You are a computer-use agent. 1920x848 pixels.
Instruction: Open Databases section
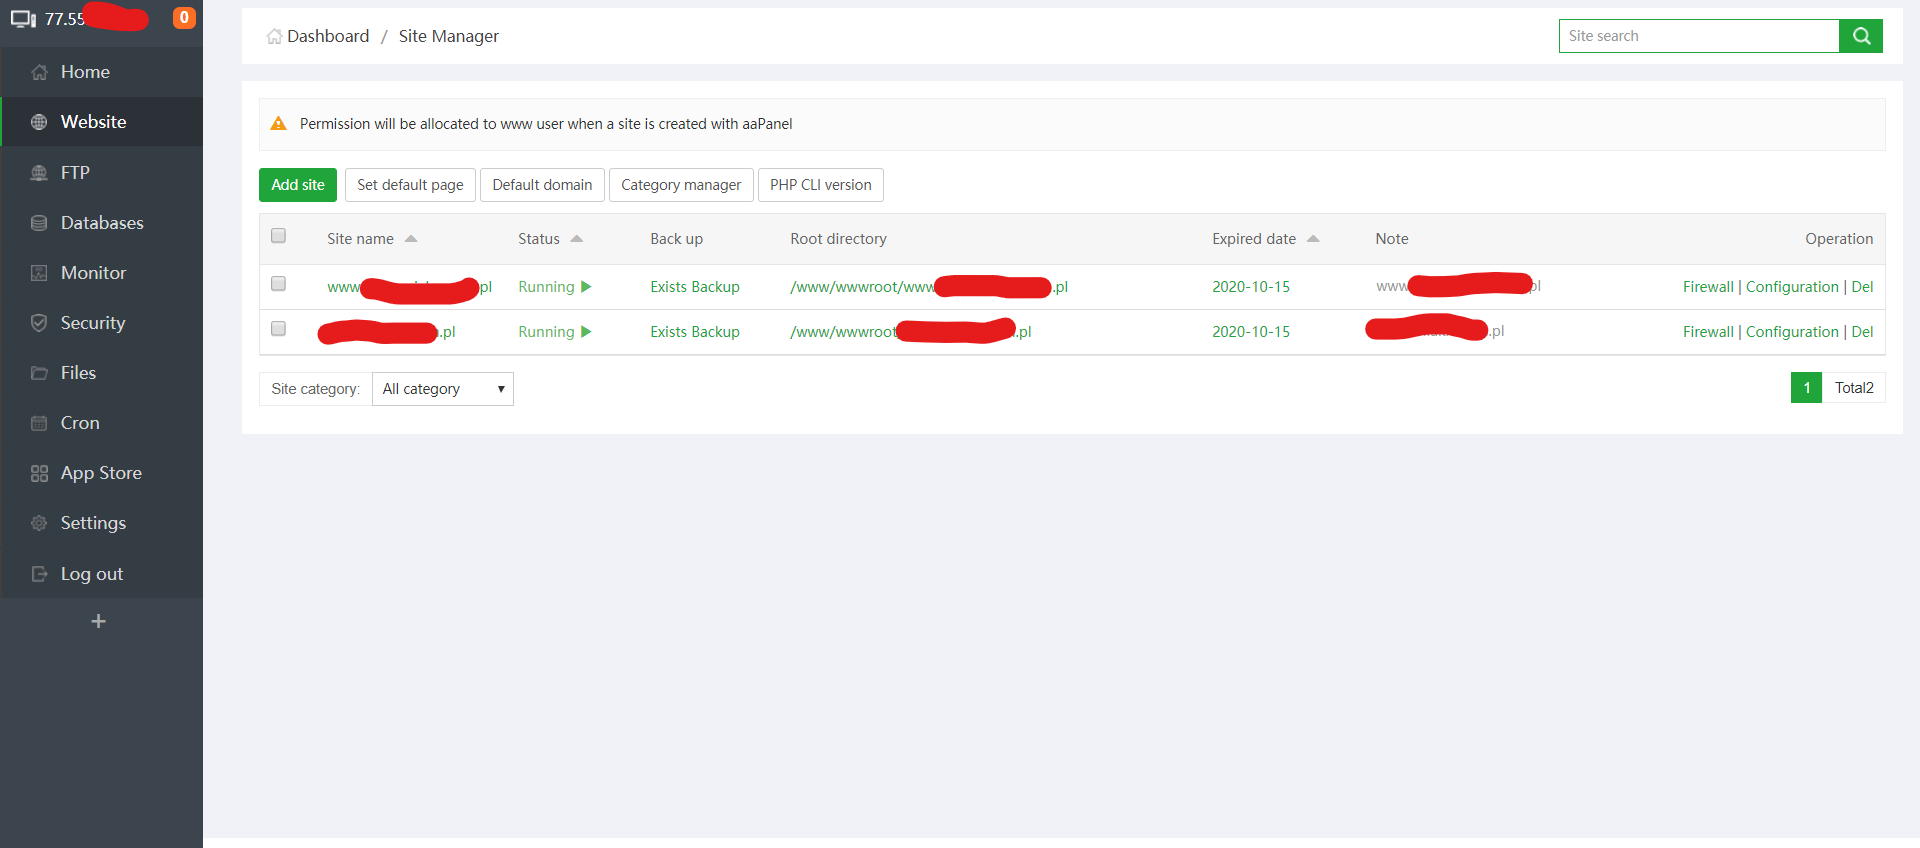click(102, 223)
